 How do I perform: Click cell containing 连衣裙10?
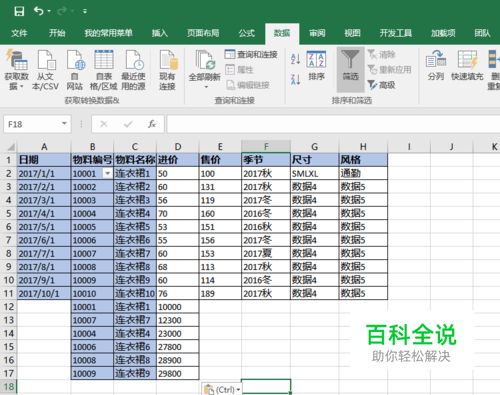point(135,293)
